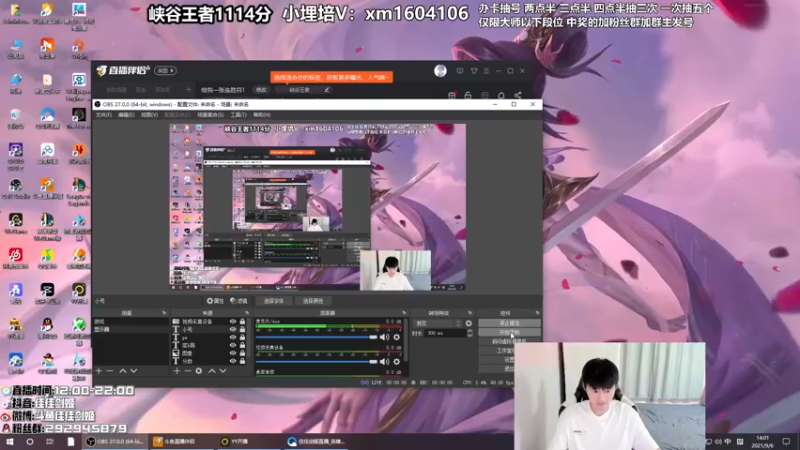
Task: Pop out the Scenes dock panel icon
Action: [x=164, y=313]
